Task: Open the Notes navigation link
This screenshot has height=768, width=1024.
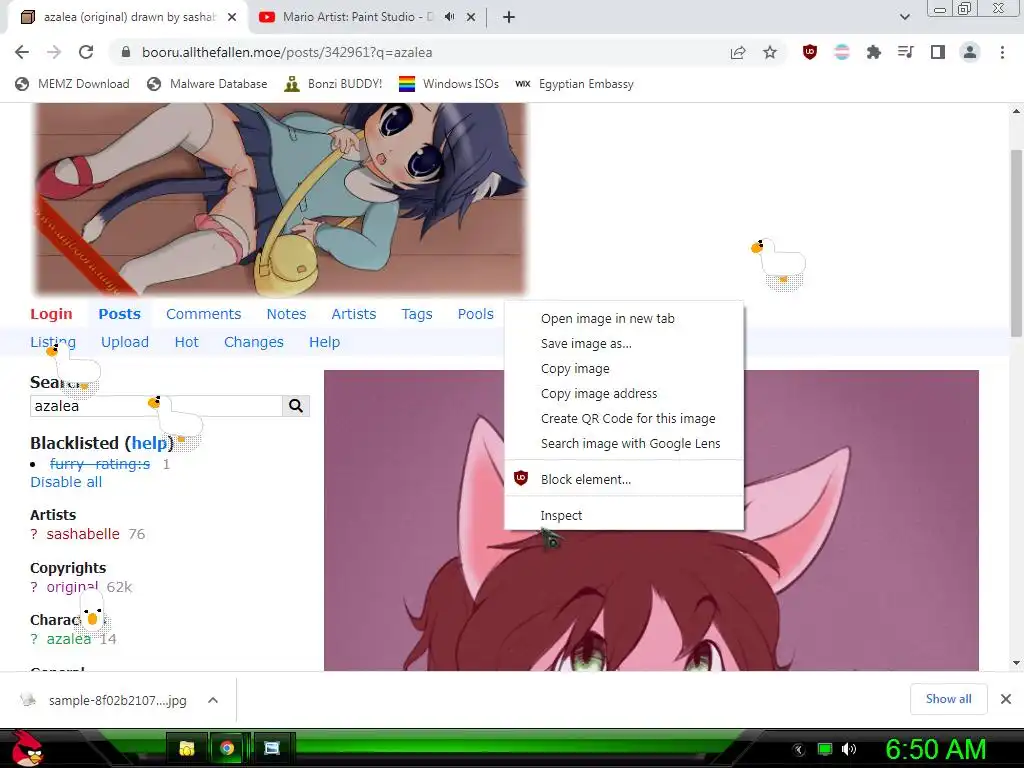Action: (286, 314)
